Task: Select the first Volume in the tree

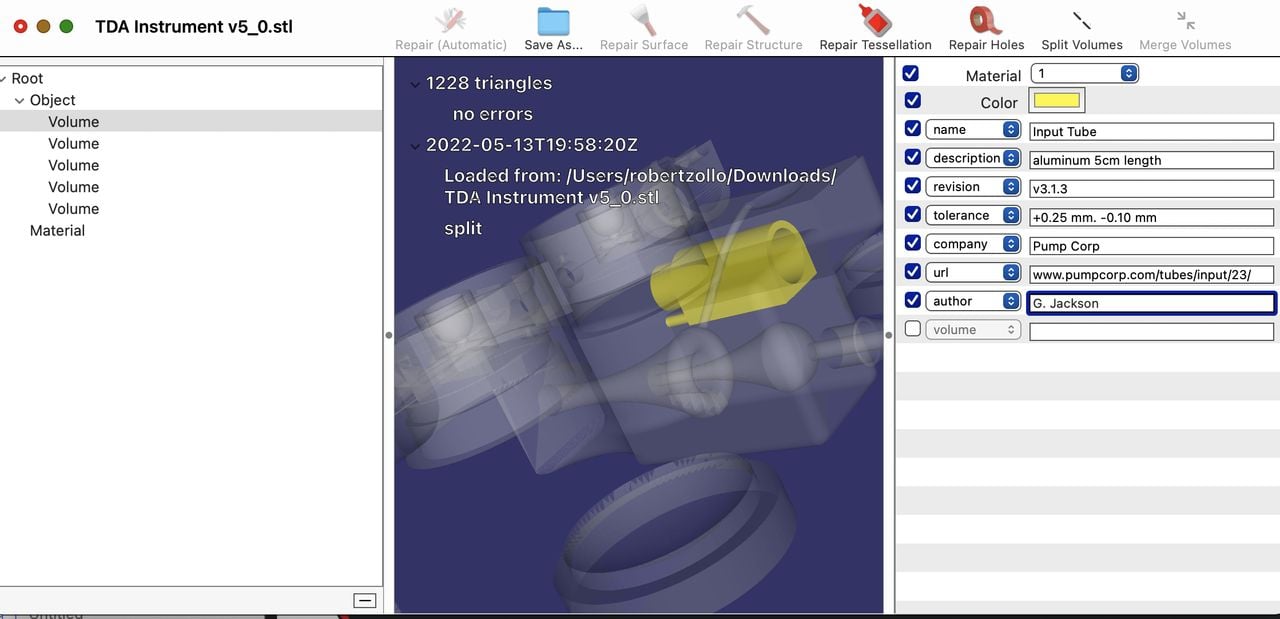Action: pos(73,121)
